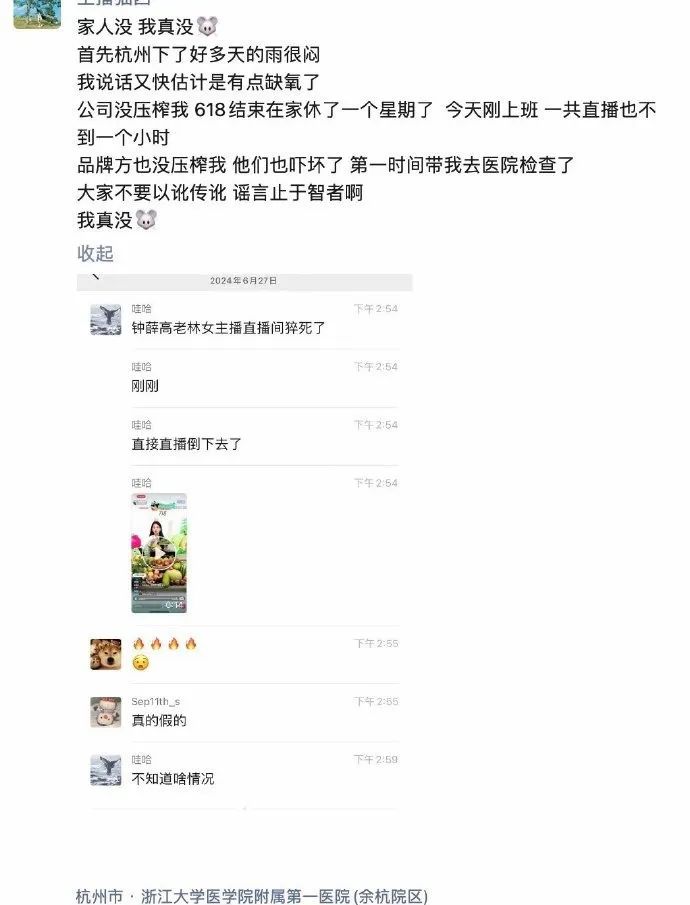The height and width of the screenshot is (905, 690).
Task: Tap whale avatar beside 不知道啥情况 message
Action: click(x=106, y=770)
